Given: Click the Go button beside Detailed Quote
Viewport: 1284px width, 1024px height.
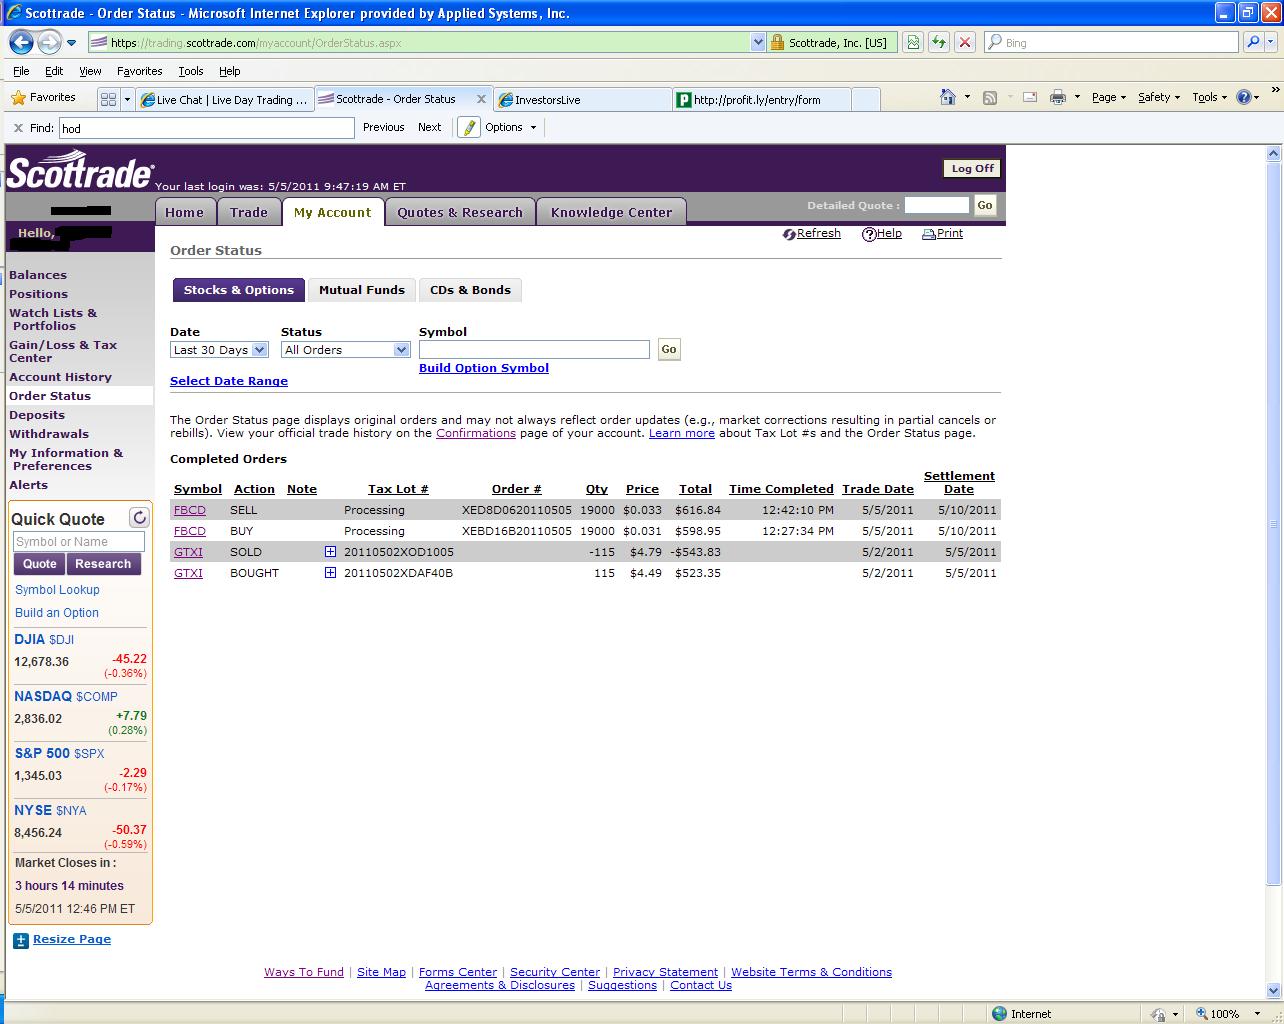Looking at the screenshot, I should (x=985, y=205).
